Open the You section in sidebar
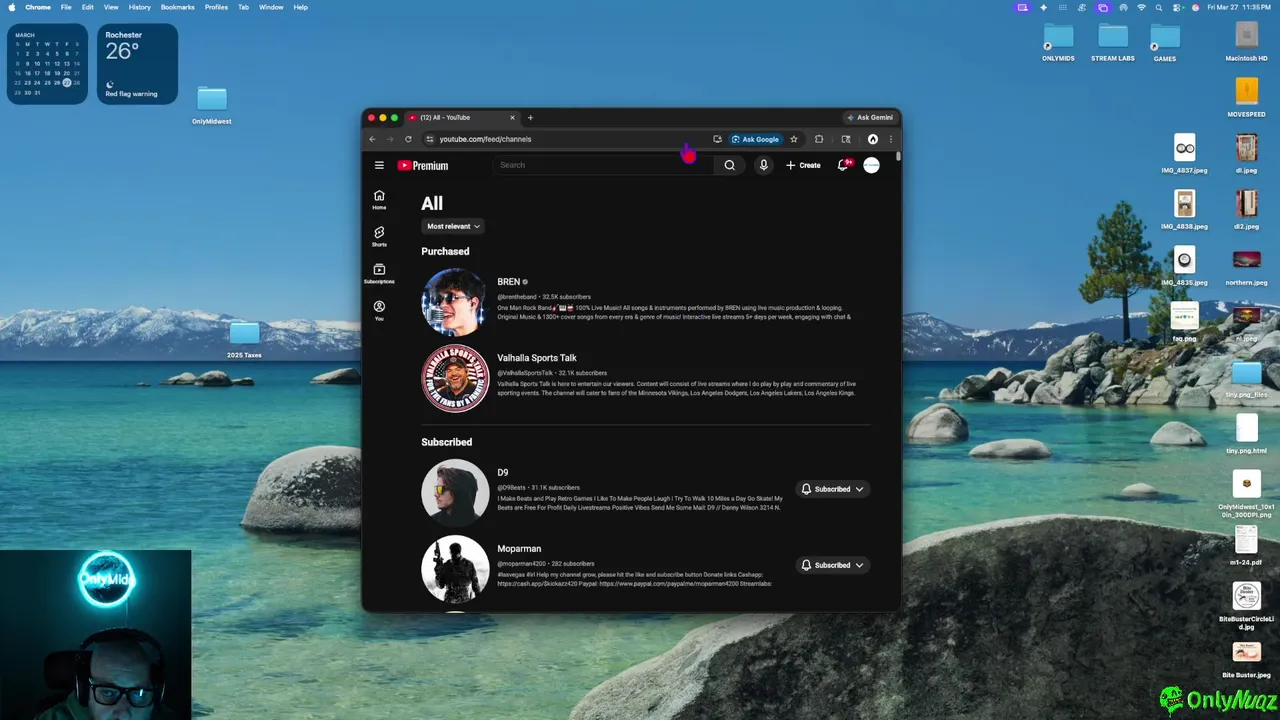1280x720 pixels. [x=379, y=310]
